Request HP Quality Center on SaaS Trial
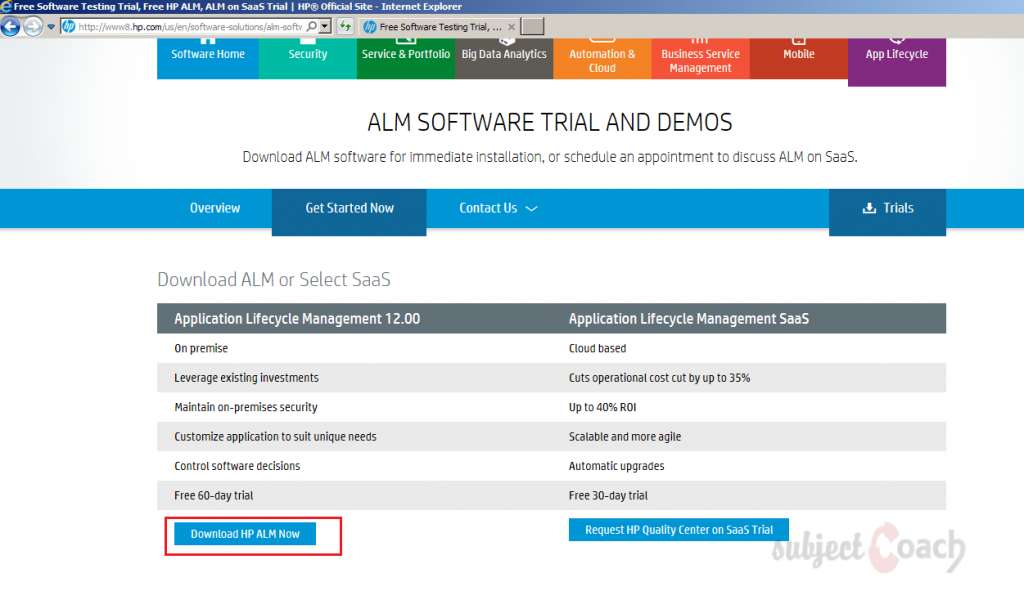The height and width of the screenshot is (591, 1024). [679, 530]
